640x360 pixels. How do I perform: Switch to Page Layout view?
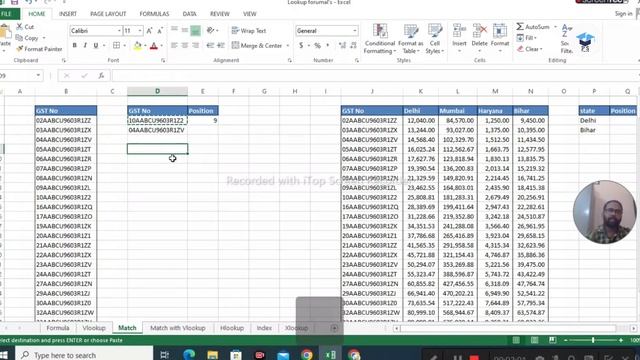534,340
